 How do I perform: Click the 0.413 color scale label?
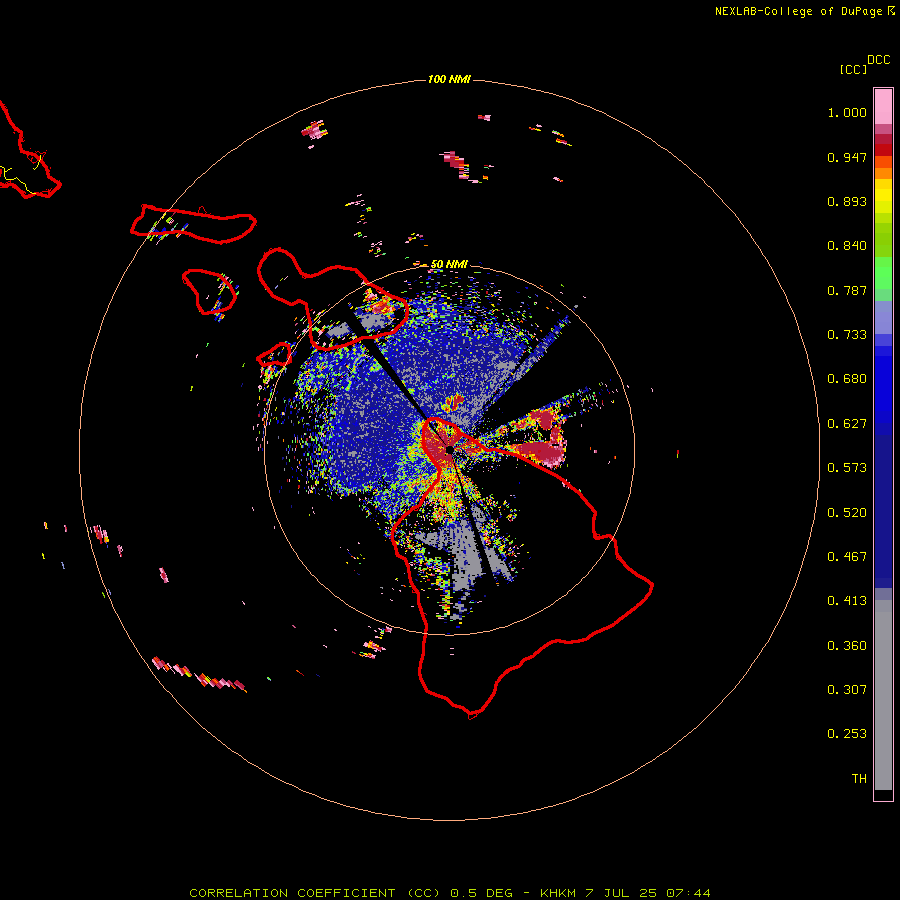[847, 601]
